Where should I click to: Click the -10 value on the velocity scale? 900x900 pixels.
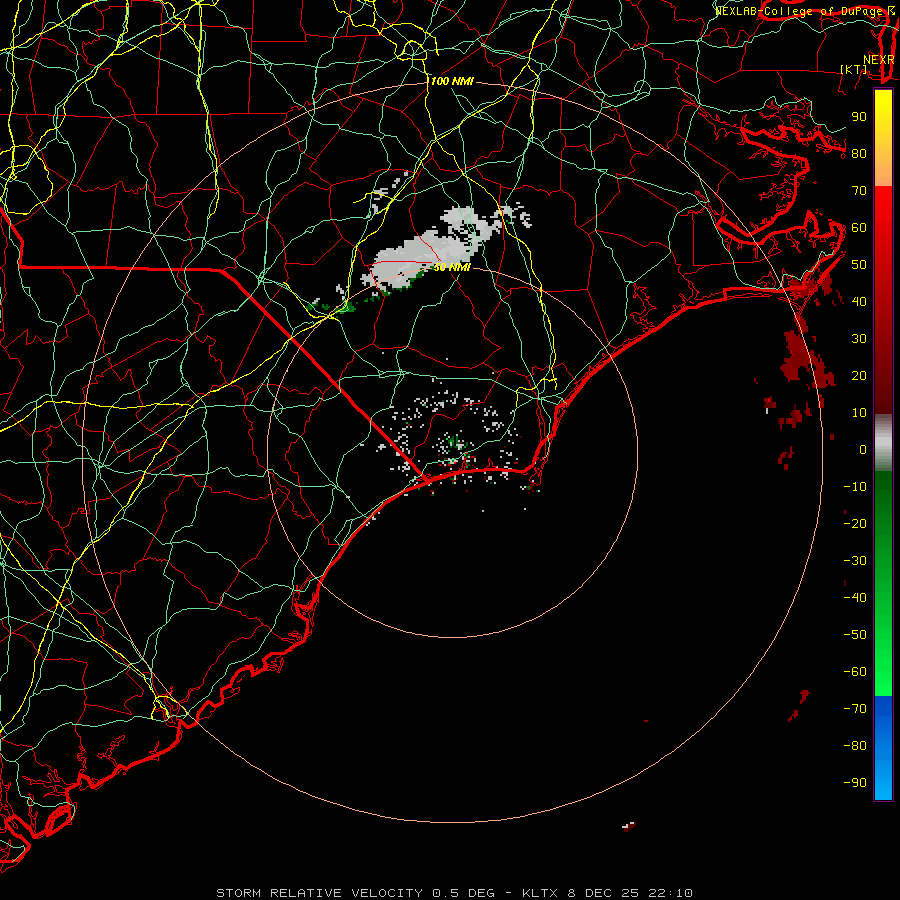pos(855,487)
